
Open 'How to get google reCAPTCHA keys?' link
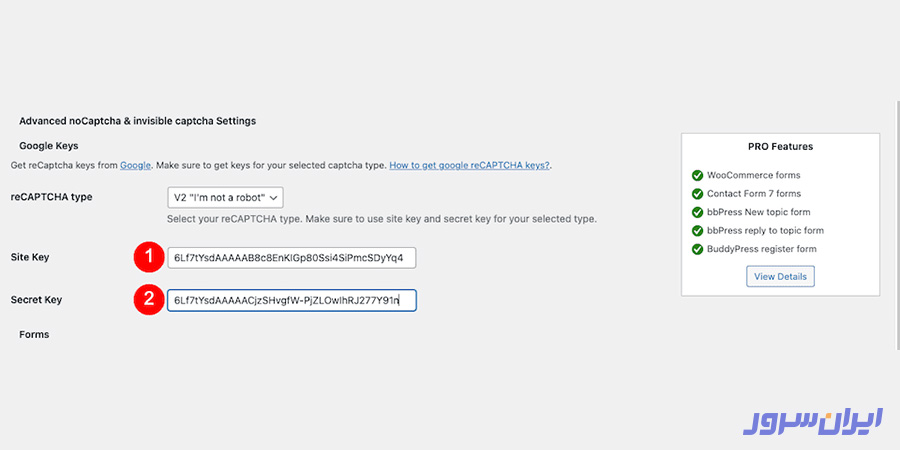pyautogui.click(x=469, y=165)
